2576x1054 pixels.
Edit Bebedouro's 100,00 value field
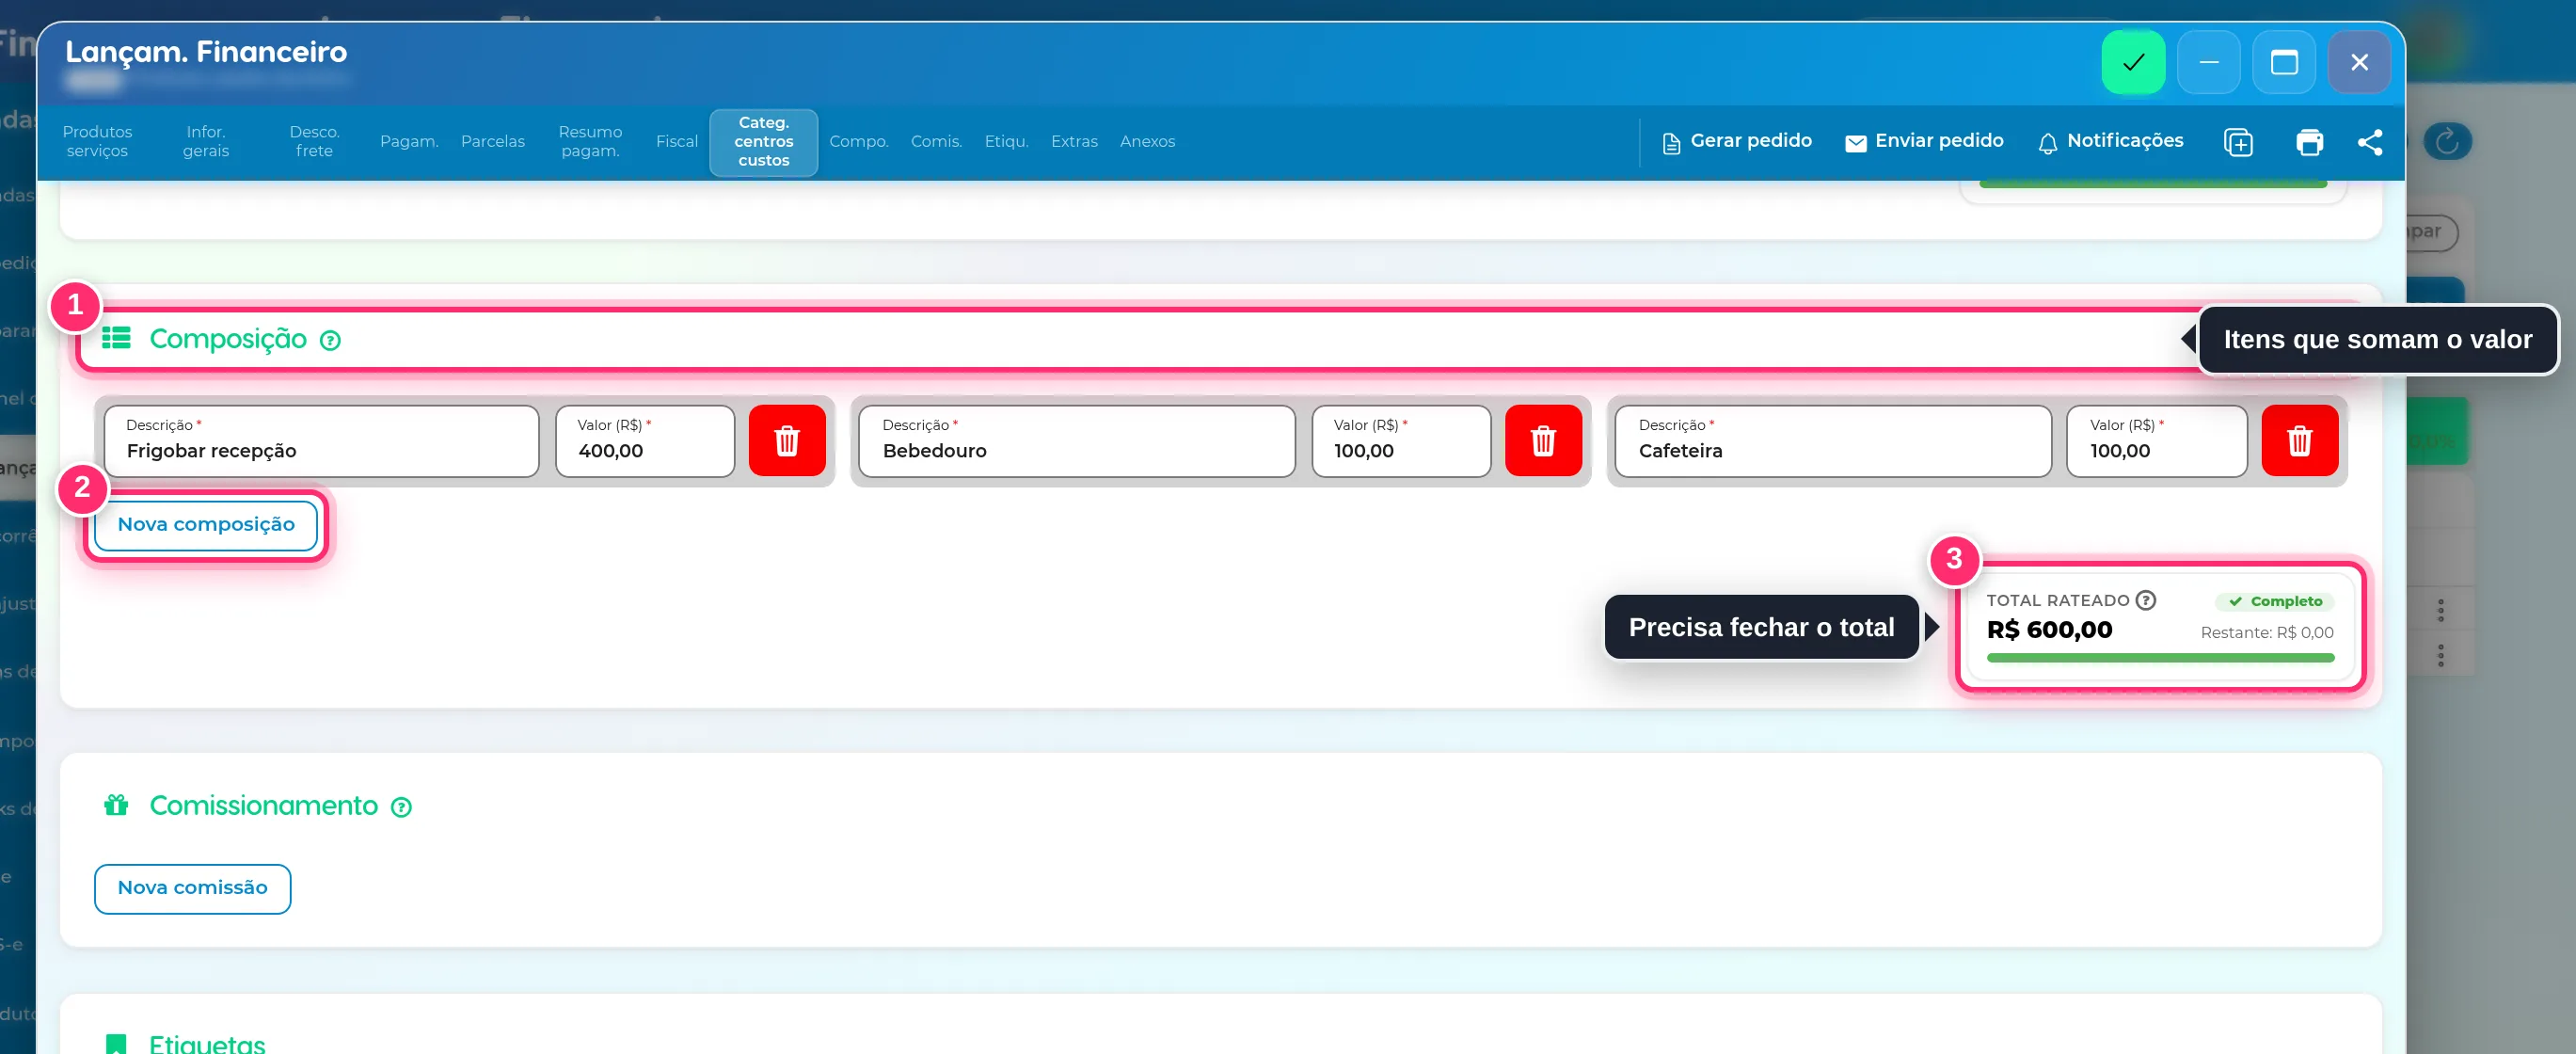tap(1401, 441)
